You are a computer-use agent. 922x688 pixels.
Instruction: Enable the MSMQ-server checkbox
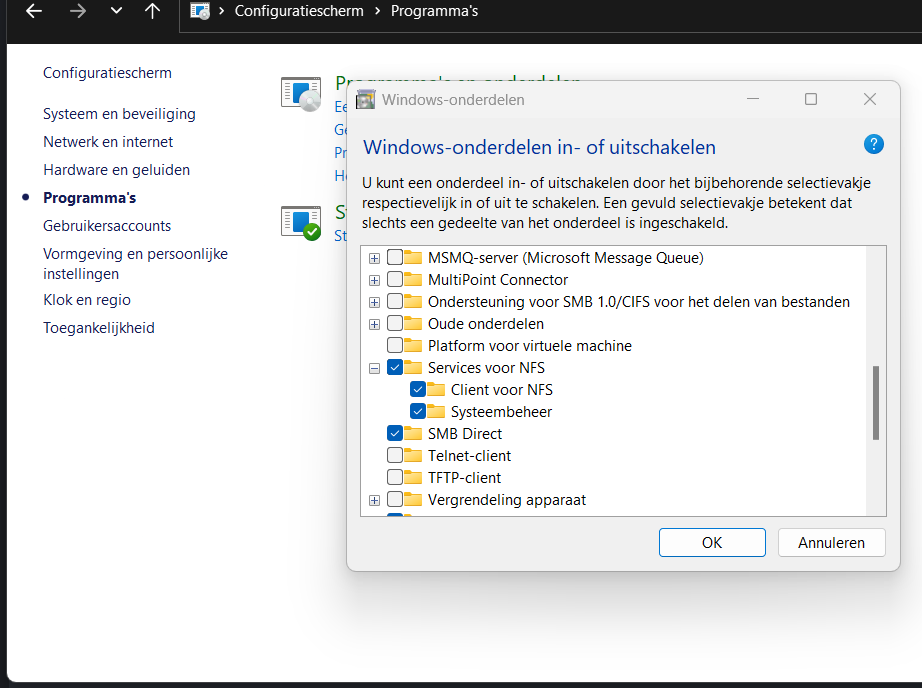coord(395,257)
